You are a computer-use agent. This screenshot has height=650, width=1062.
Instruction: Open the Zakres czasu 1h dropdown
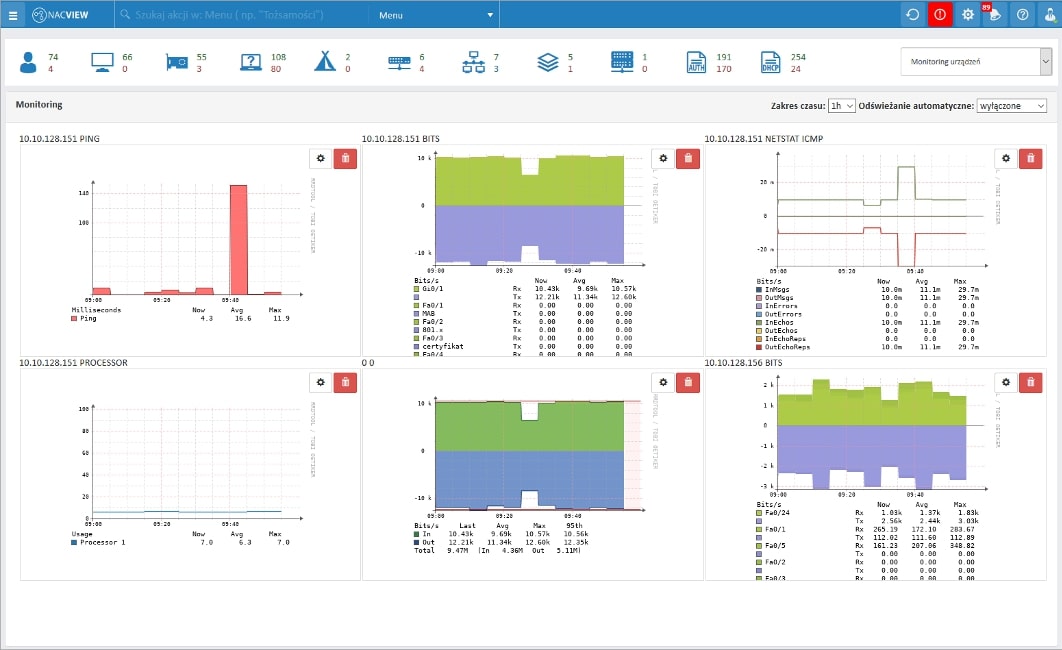tap(842, 105)
